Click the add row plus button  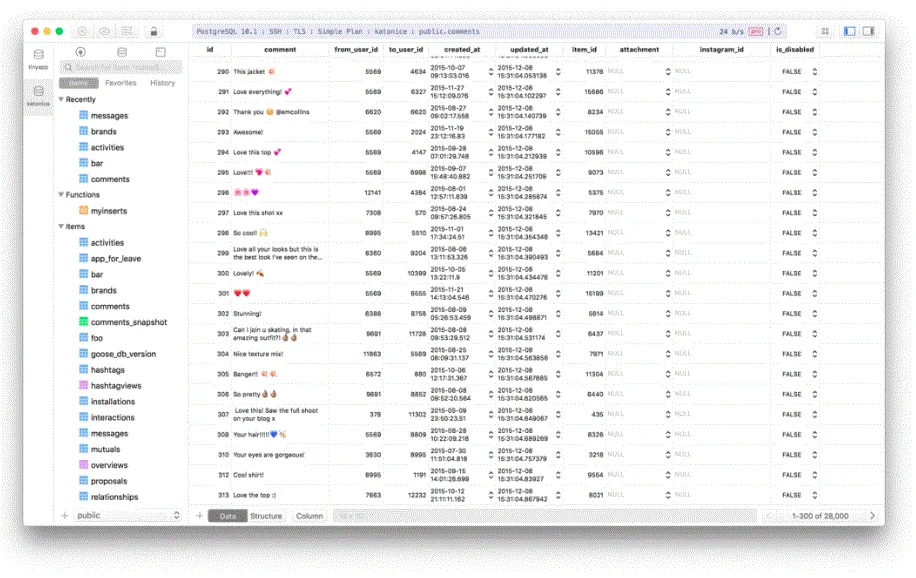click(x=200, y=516)
